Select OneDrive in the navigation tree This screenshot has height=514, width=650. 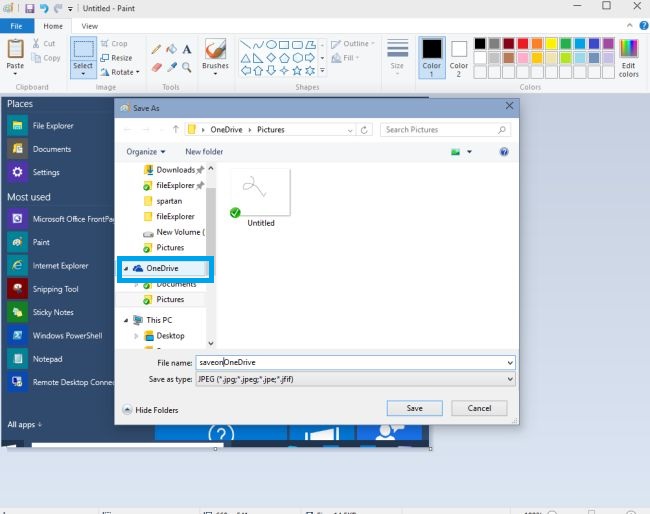click(x=162, y=268)
